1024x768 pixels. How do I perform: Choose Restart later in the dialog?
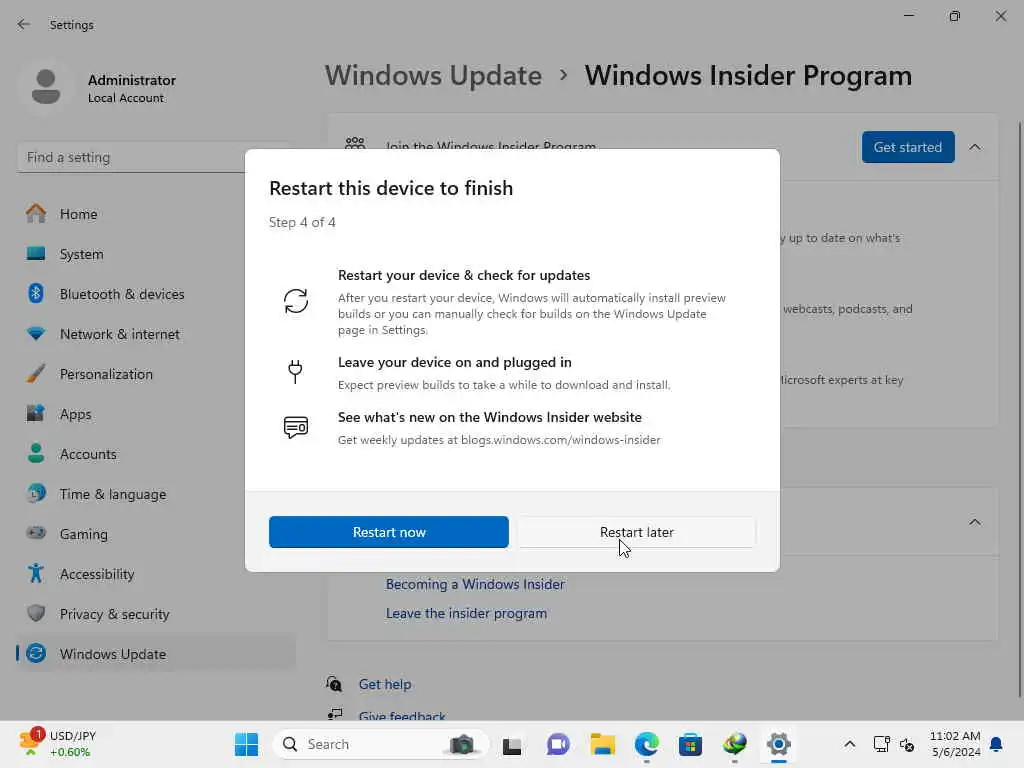pyautogui.click(x=637, y=532)
